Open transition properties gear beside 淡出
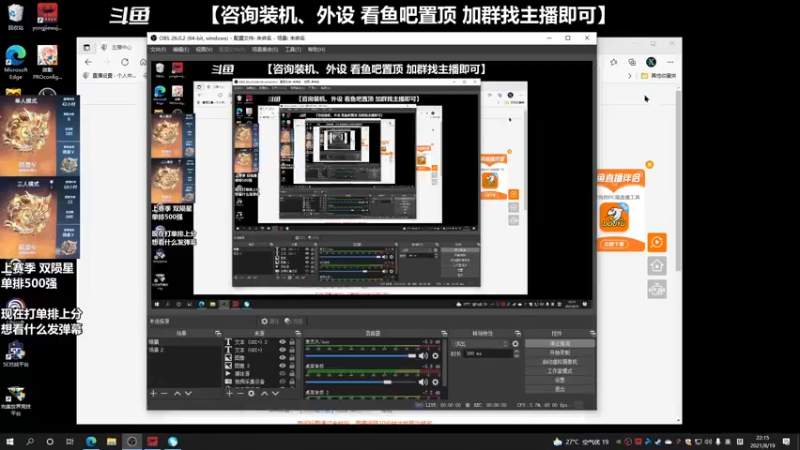The width and height of the screenshot is (800, 450). coord(515,344)
